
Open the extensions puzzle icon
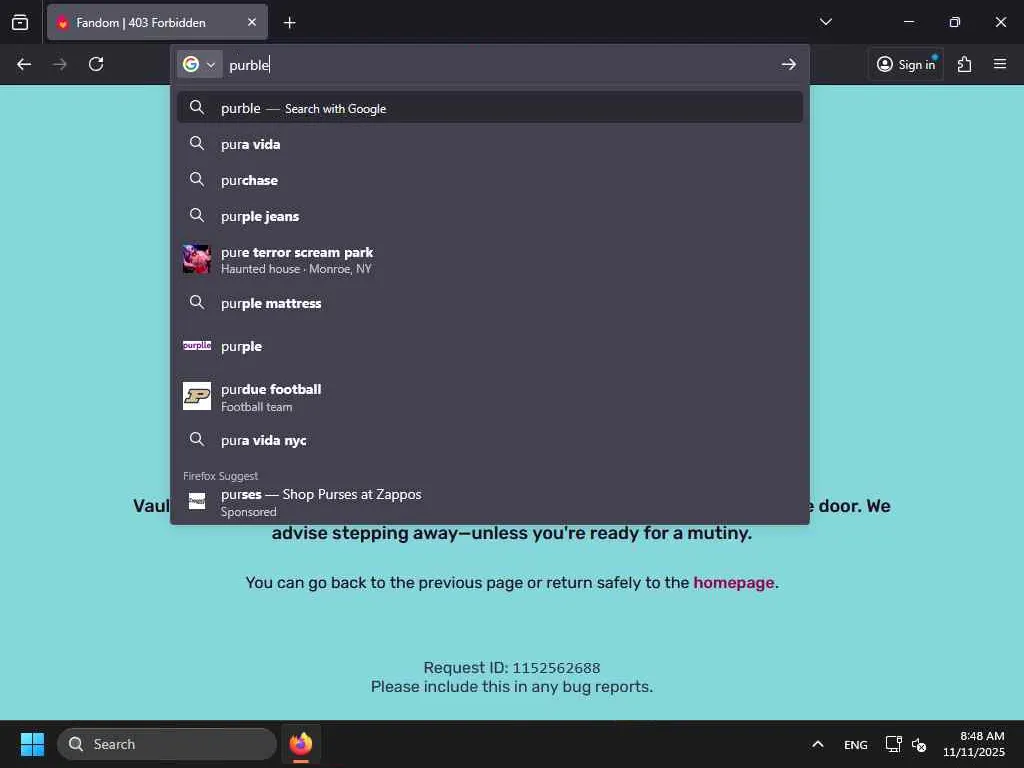click(965, 64)
